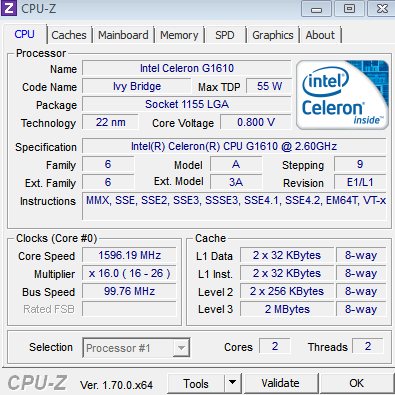Click the version text Ver. 1.70.0.x64
Image resolution: width=395 pixels, height=395 pixels.
[116, 385]
